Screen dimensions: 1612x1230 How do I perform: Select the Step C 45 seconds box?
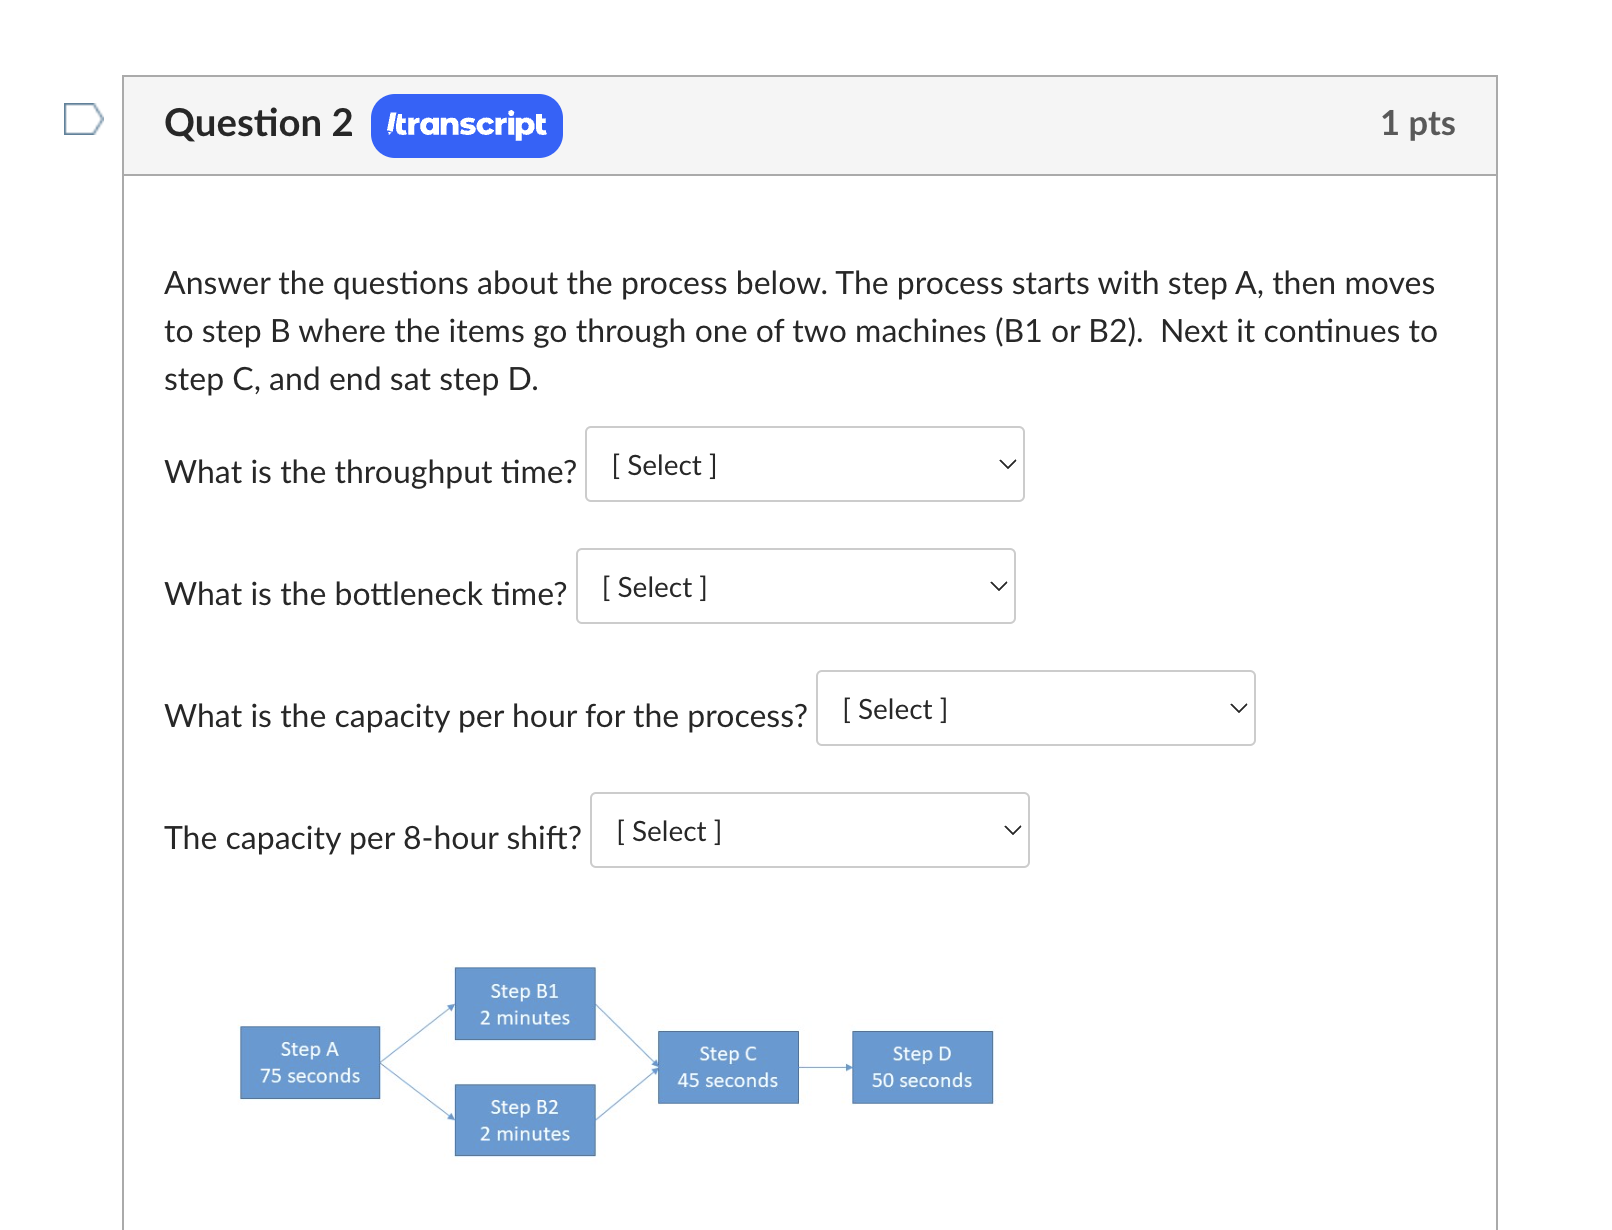pos(727,1065)
